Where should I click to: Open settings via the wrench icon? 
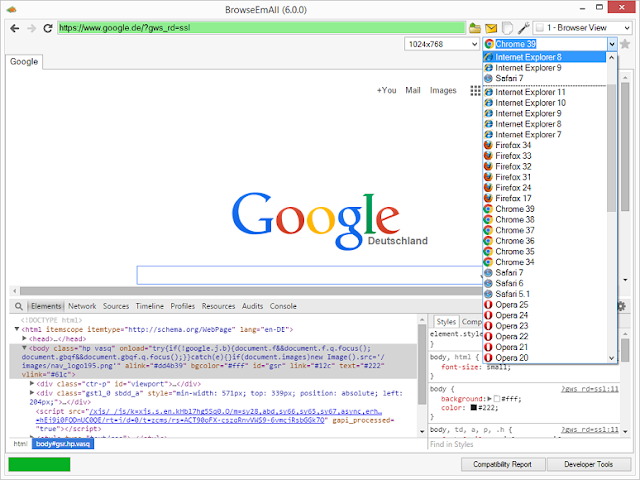pos(523,28)
